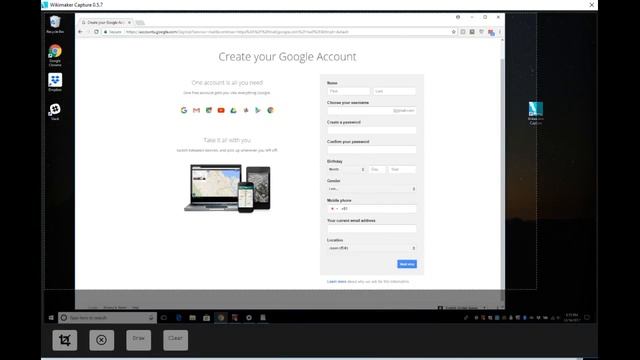The width and height of the screenshot is (640, 360).
Task: Open the Learn more link
Action: pos(336,282)
